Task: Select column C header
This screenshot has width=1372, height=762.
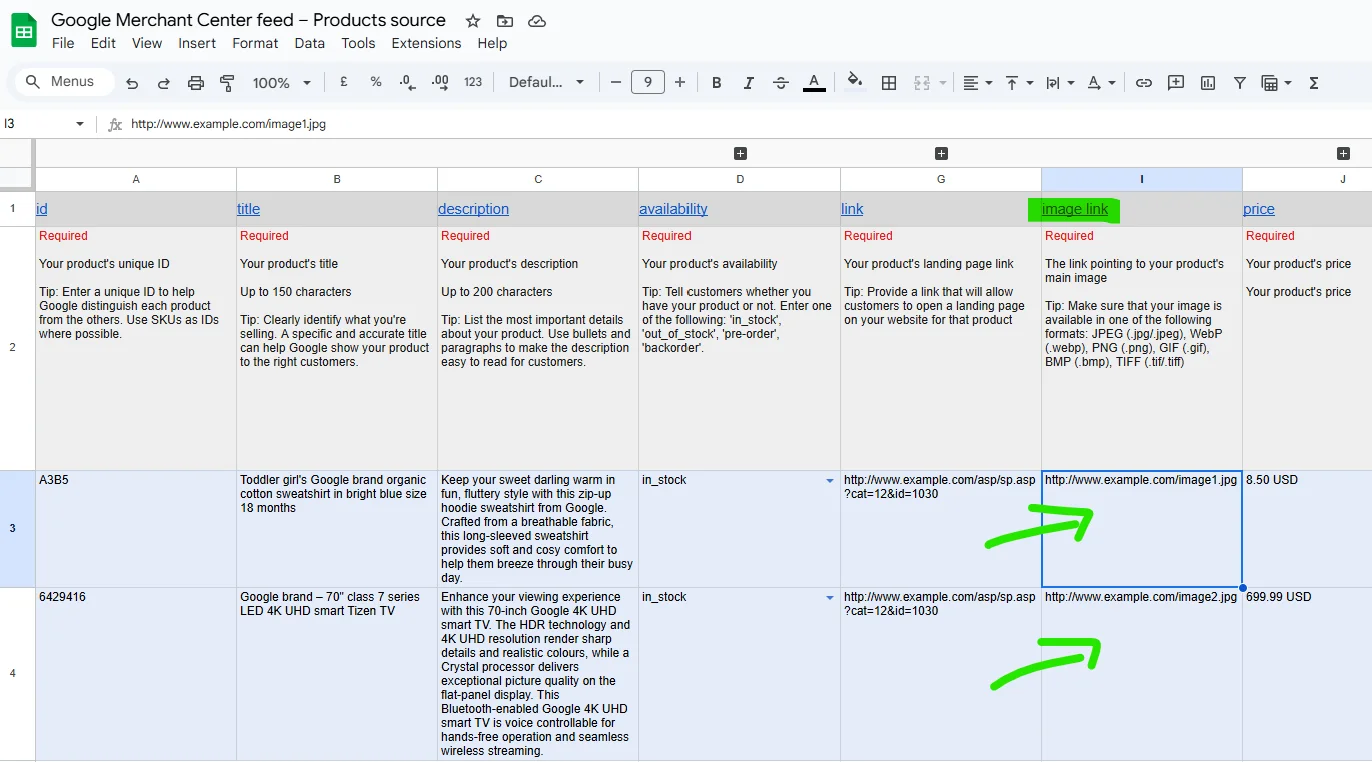Action: (538, 179)
